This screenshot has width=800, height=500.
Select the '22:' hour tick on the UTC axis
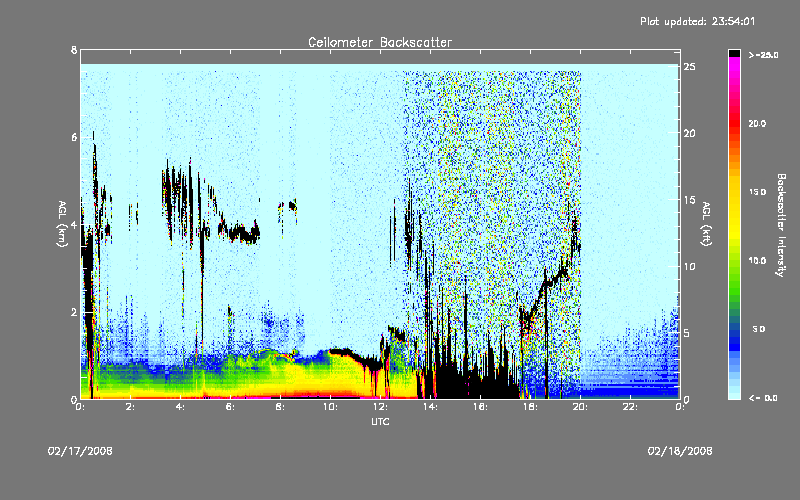[x=631, y=407]
